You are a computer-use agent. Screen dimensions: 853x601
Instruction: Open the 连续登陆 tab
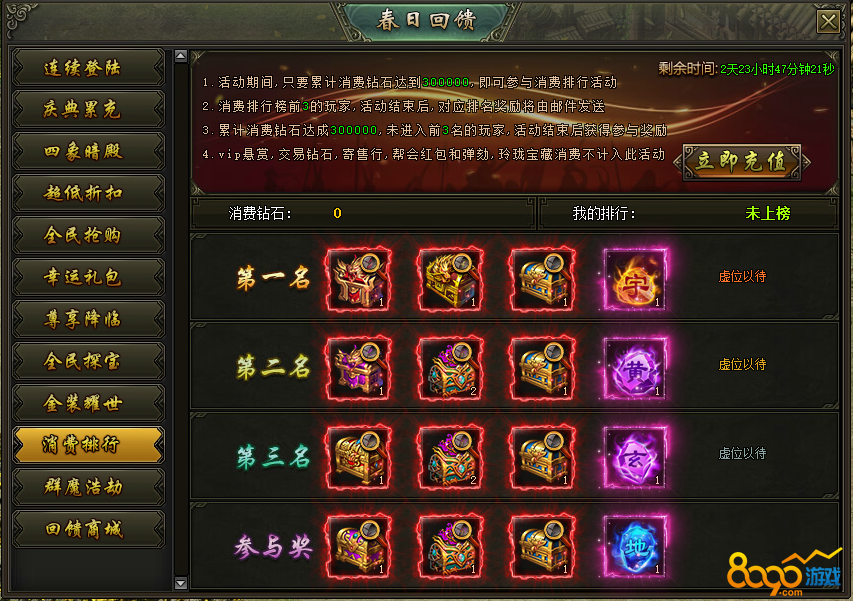(88, 68)
